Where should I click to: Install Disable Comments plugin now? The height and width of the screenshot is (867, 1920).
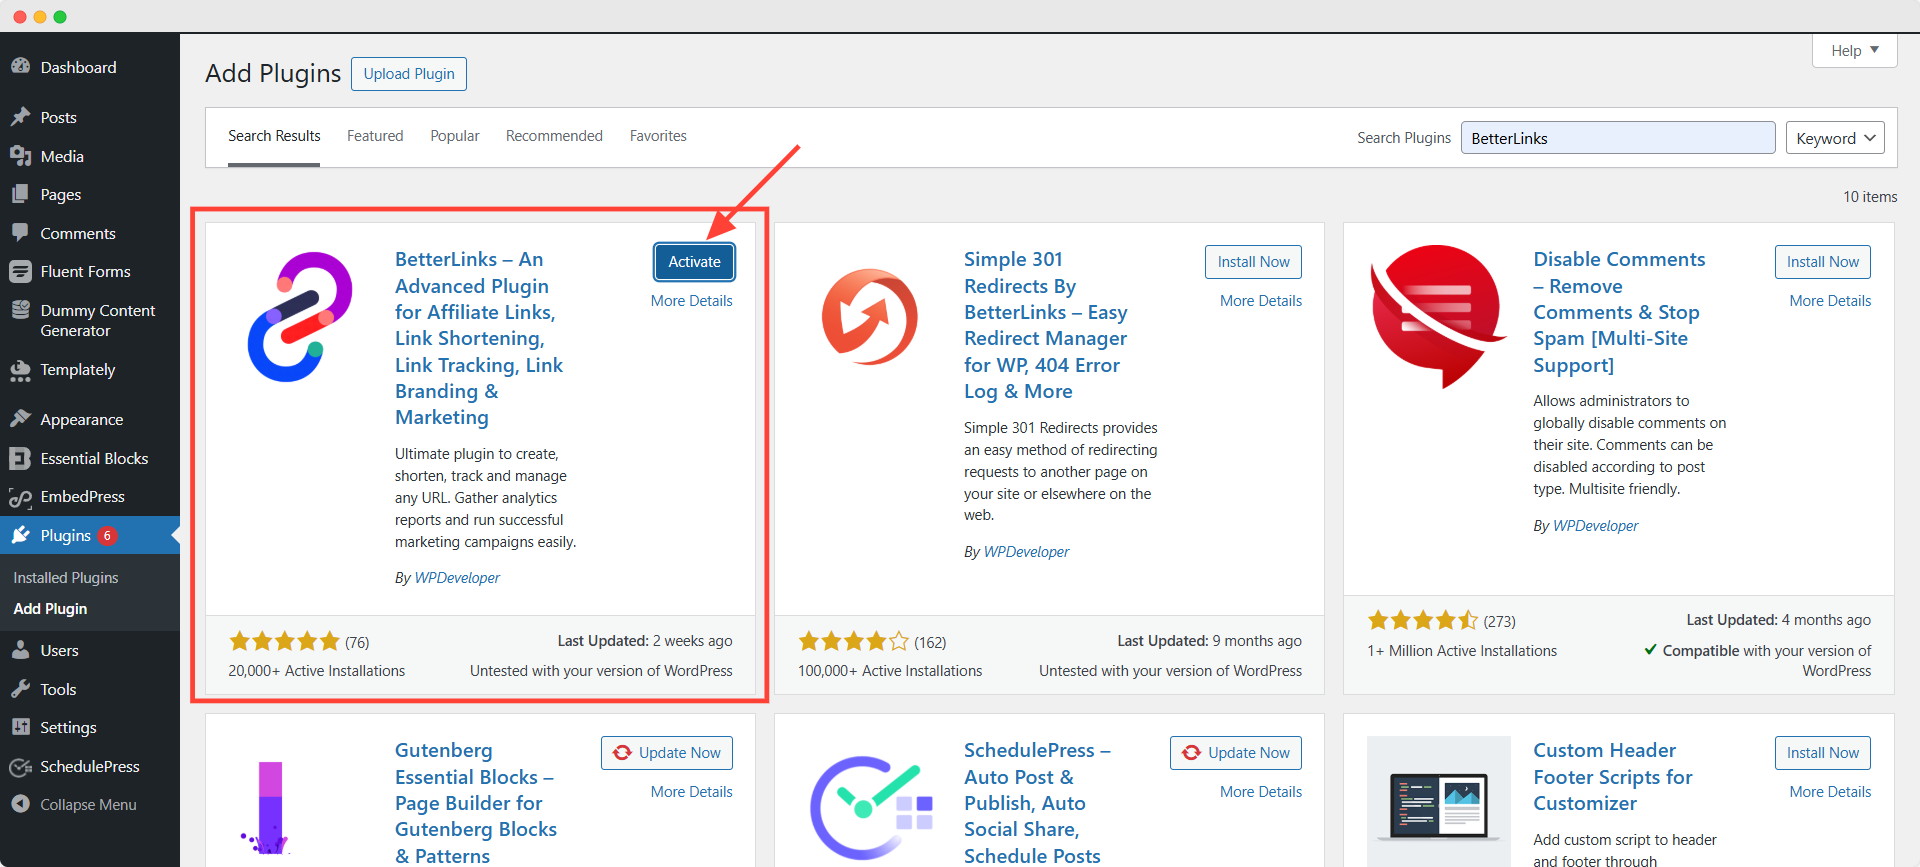pos(1822,262)
